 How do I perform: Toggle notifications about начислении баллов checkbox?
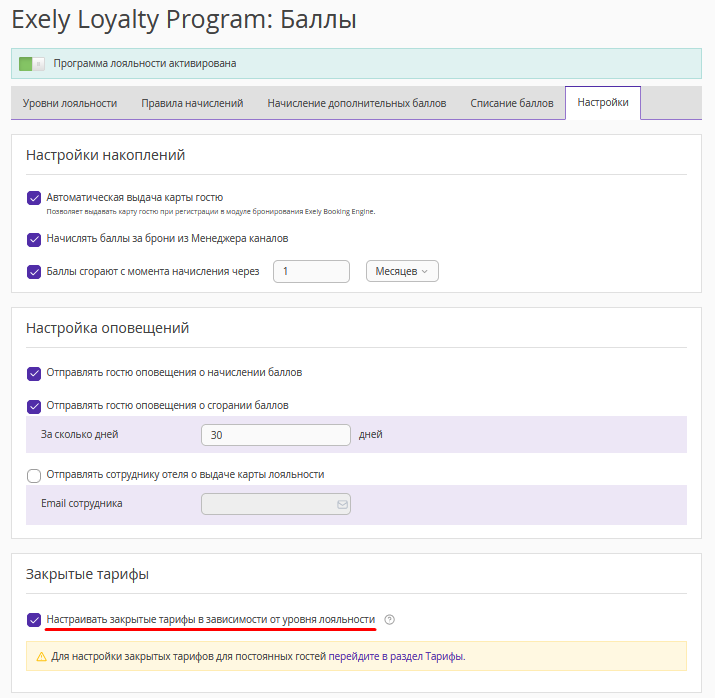[34, 373]
